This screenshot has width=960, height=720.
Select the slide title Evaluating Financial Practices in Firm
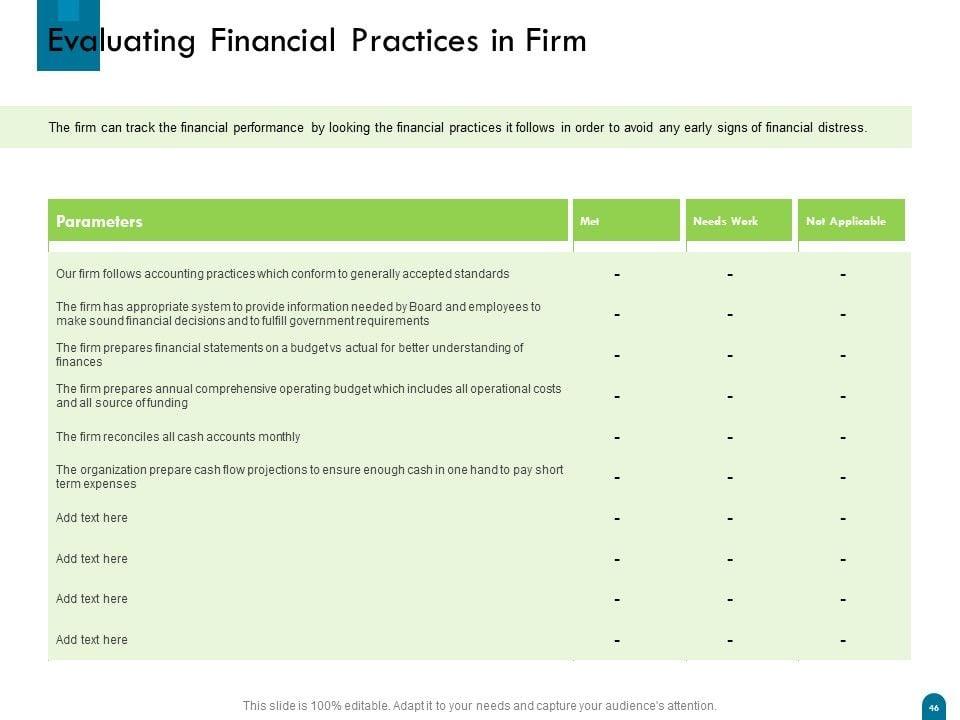317,41
